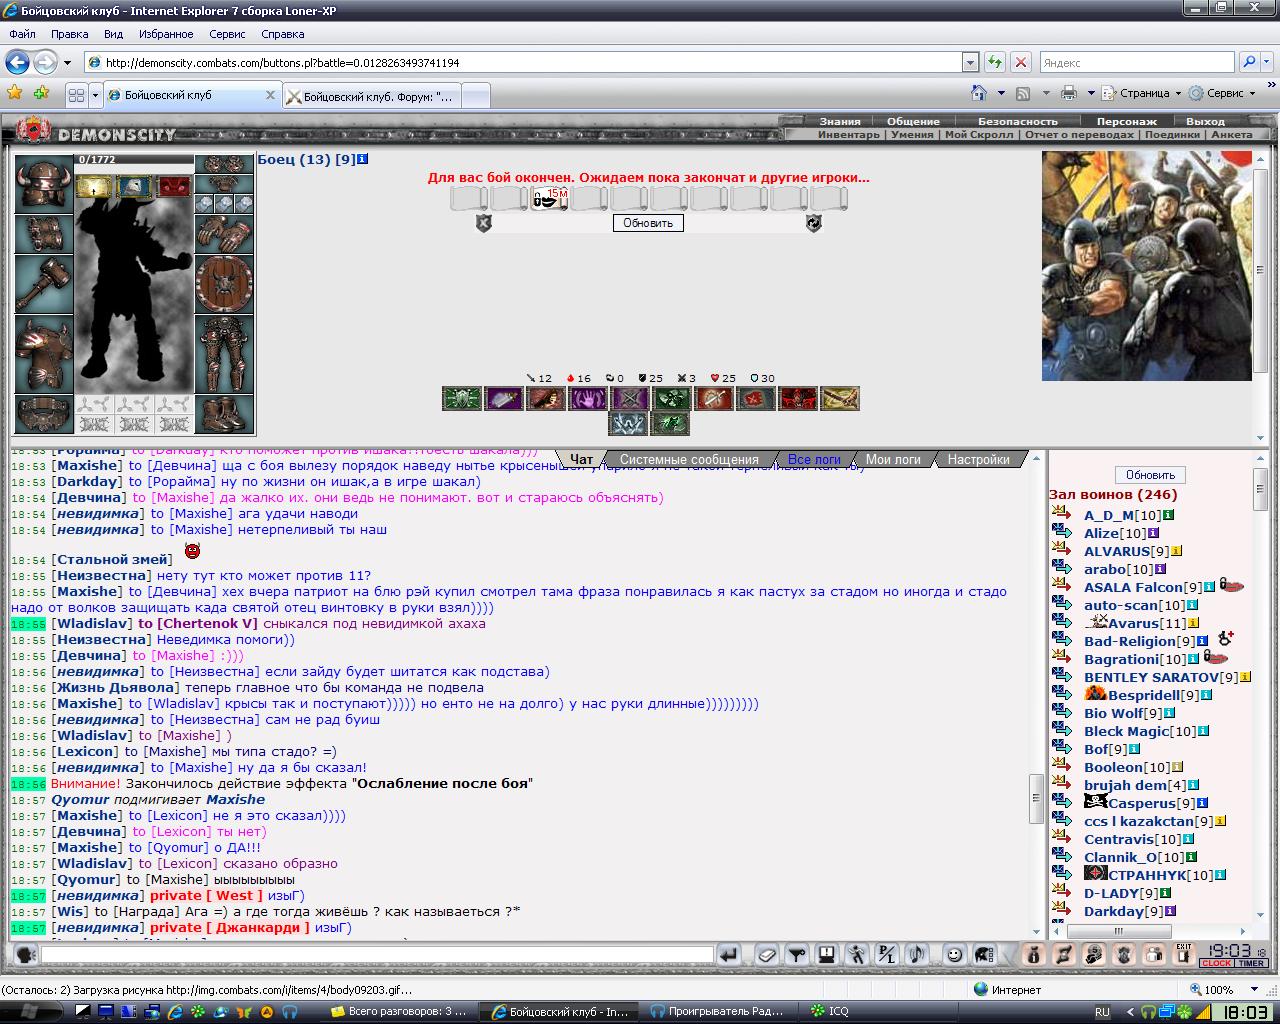This screenshot has width=1280, height=1024.
Task: Open the quick tabs dropdown arrow
Action: (x=96, y=96)
